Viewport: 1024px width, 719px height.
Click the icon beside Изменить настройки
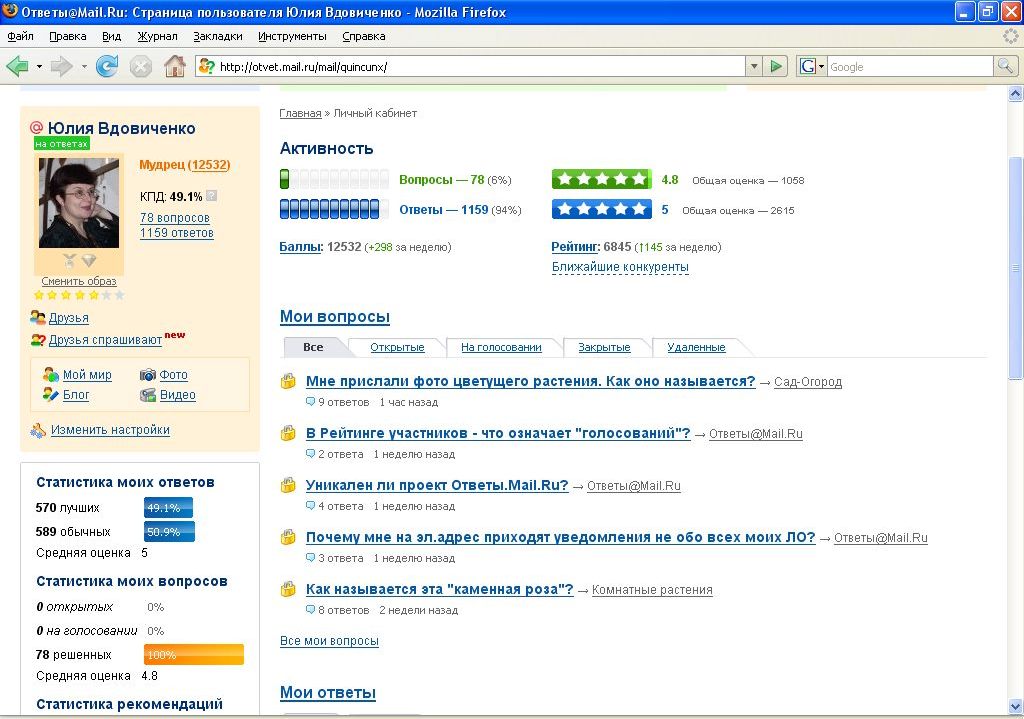38,430
